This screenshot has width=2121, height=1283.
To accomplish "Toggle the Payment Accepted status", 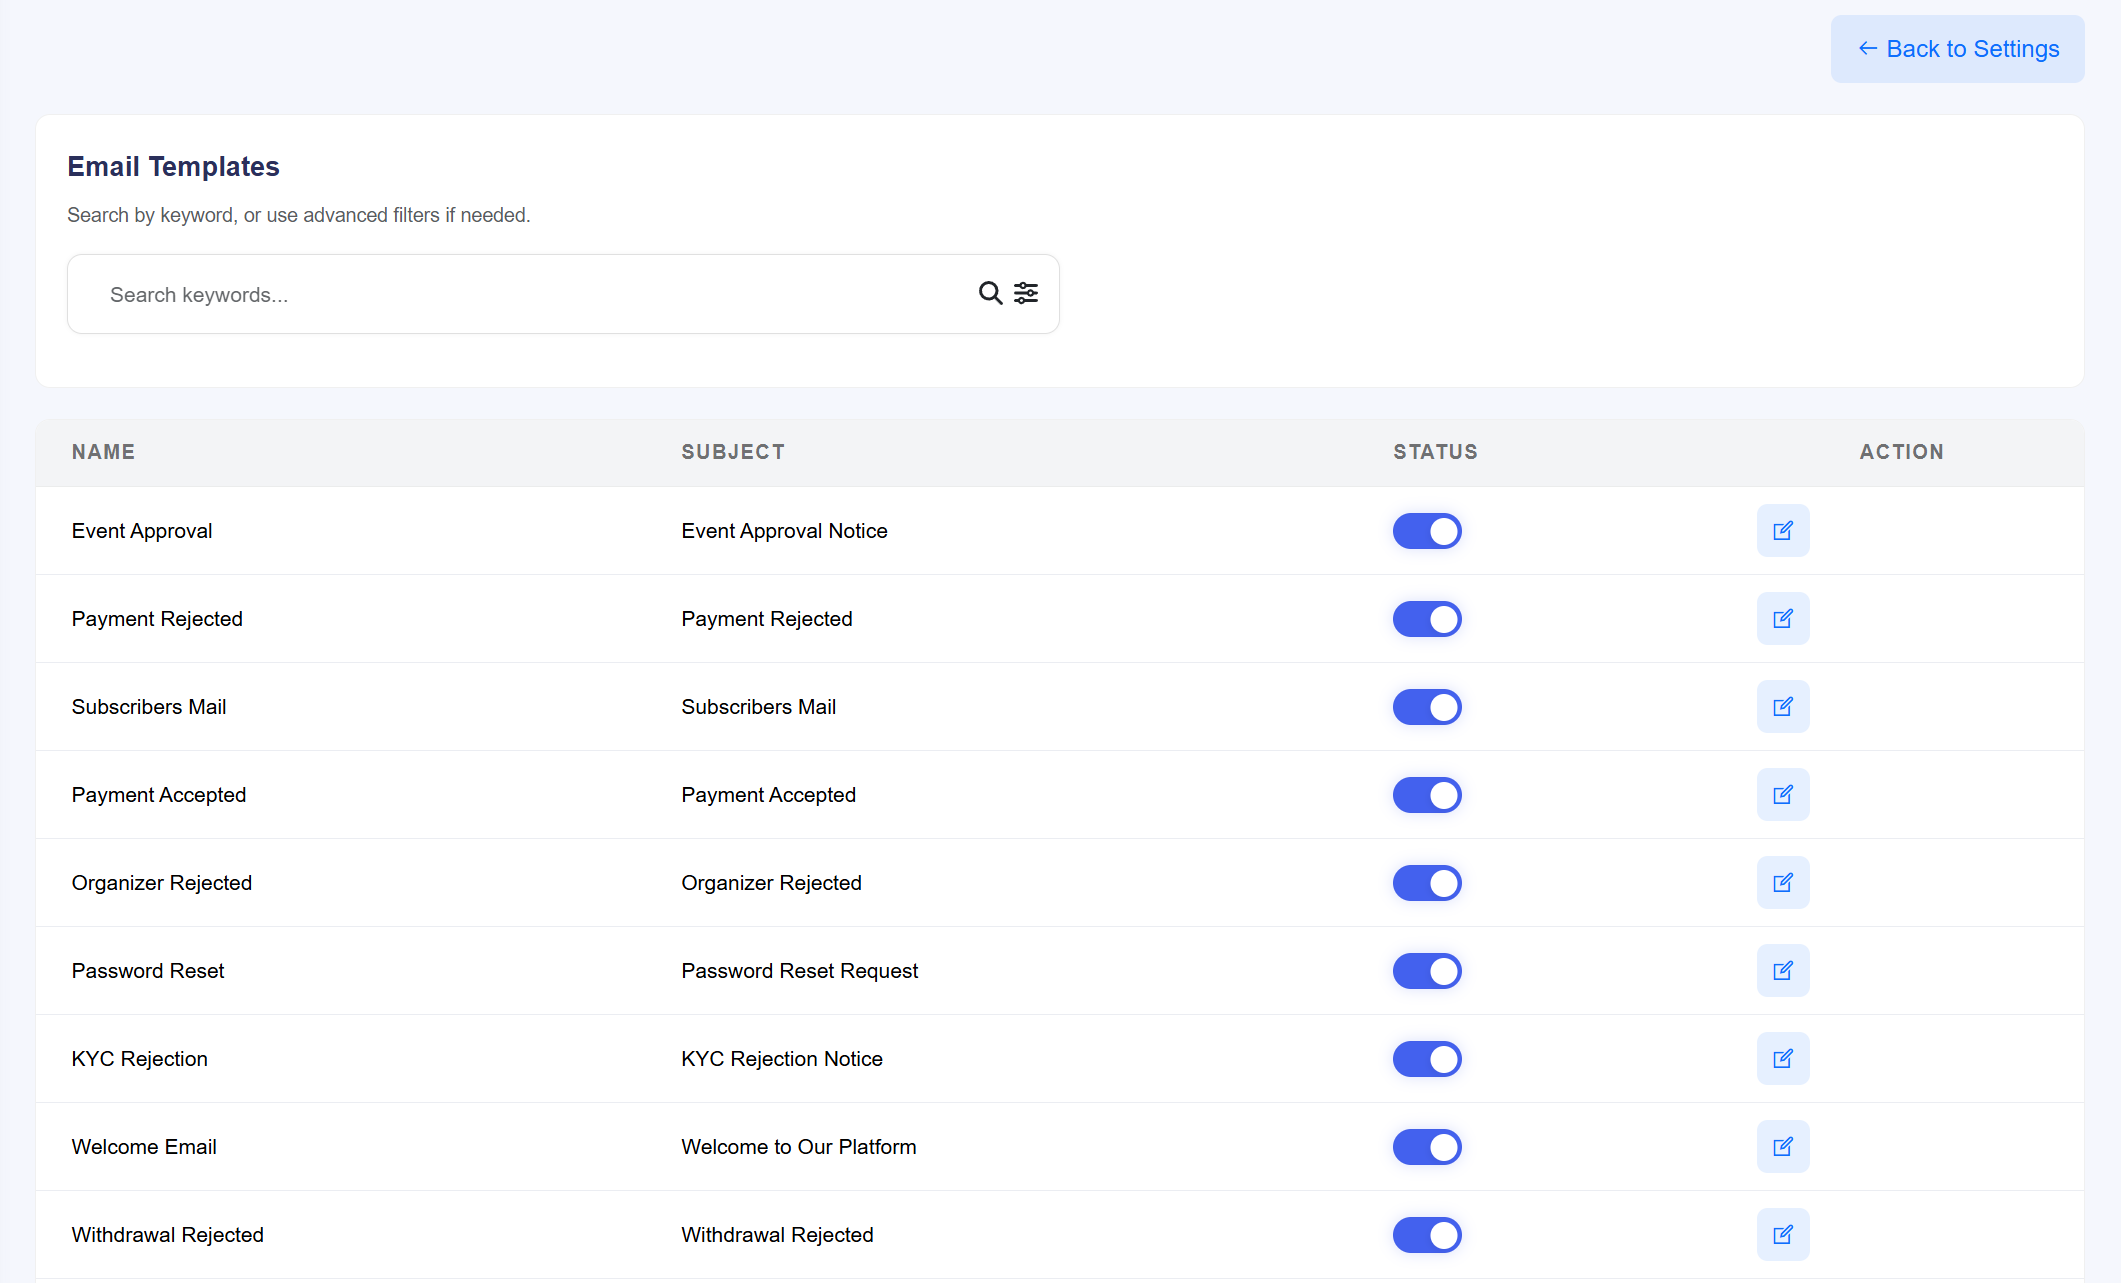I will pos(1427,794).
